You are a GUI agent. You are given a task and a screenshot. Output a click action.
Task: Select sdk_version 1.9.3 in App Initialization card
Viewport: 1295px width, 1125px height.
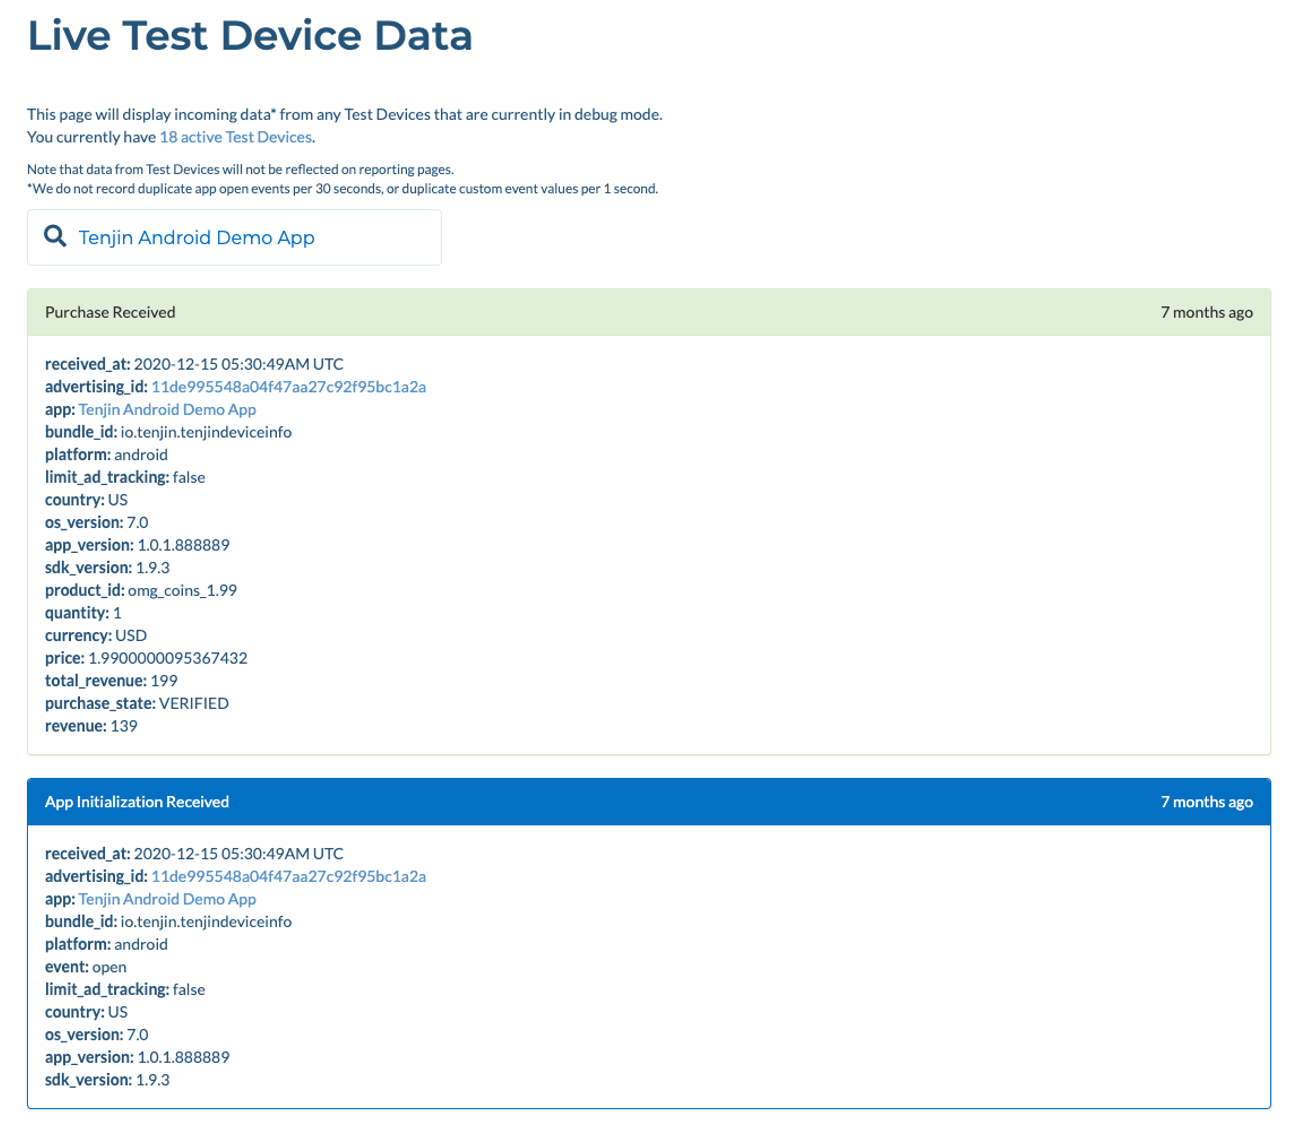(152, 1080)
